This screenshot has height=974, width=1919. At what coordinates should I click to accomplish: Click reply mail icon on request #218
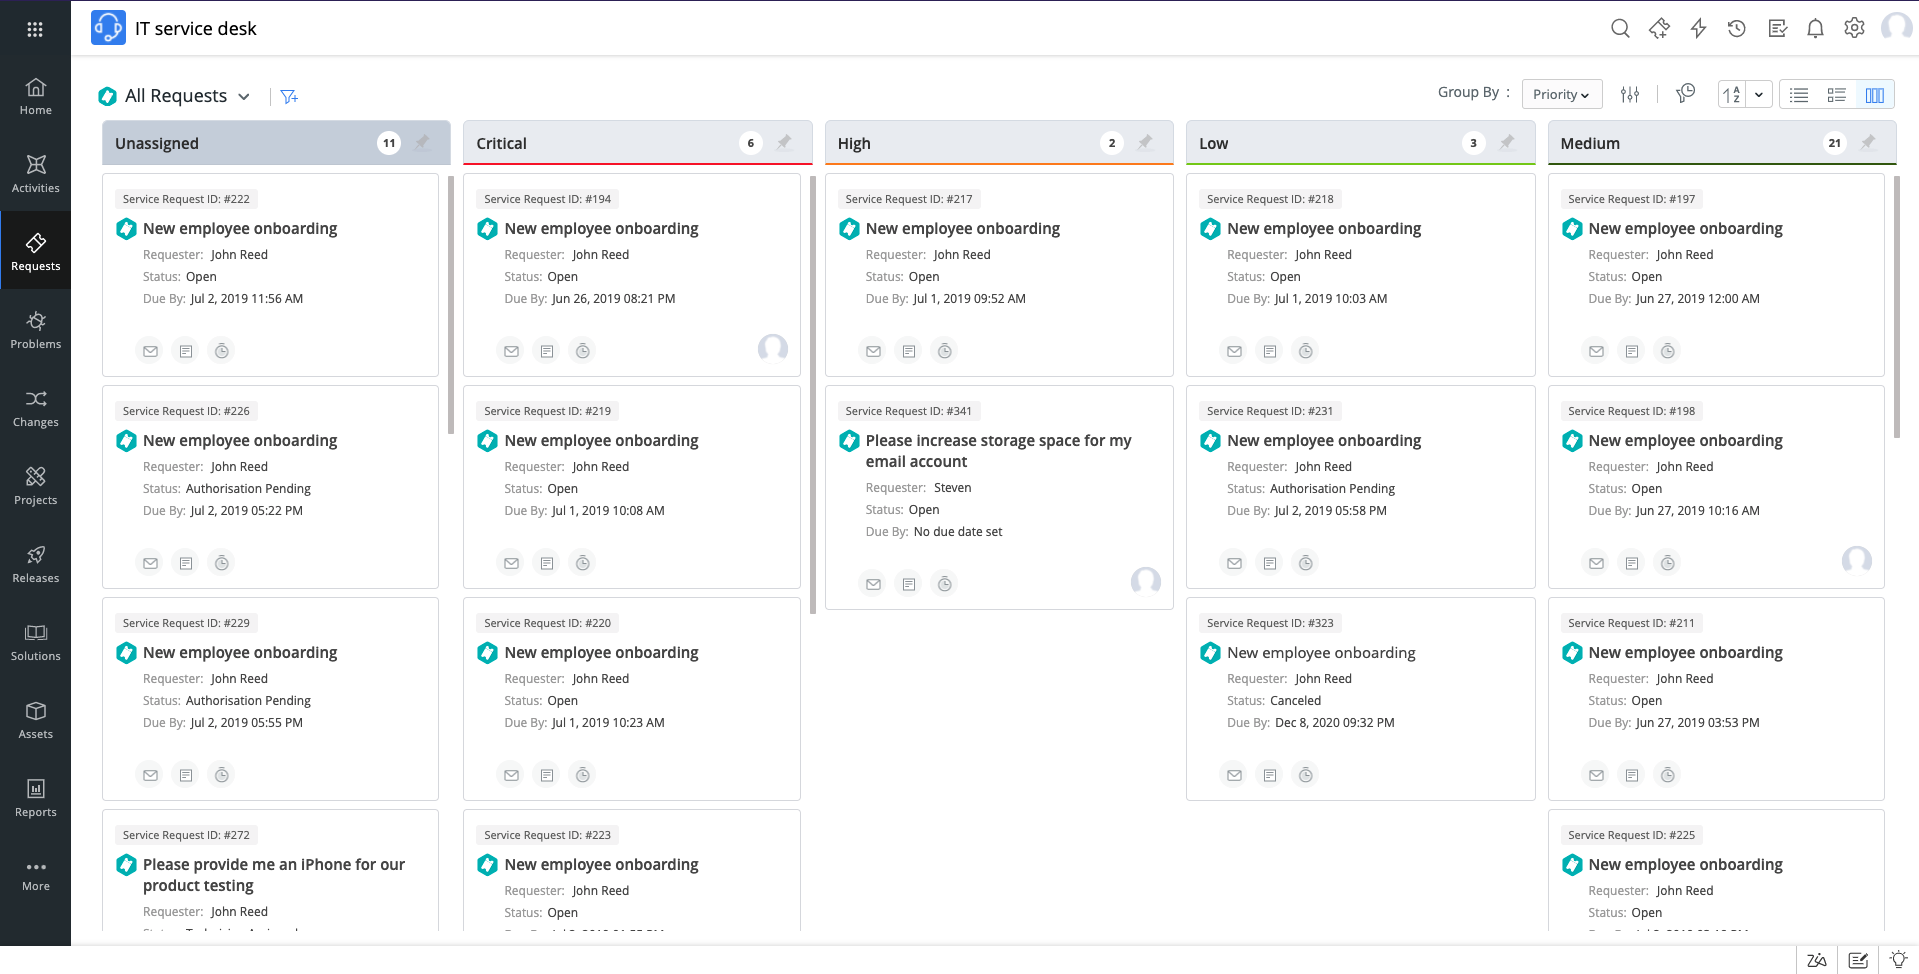[1234, 351]
